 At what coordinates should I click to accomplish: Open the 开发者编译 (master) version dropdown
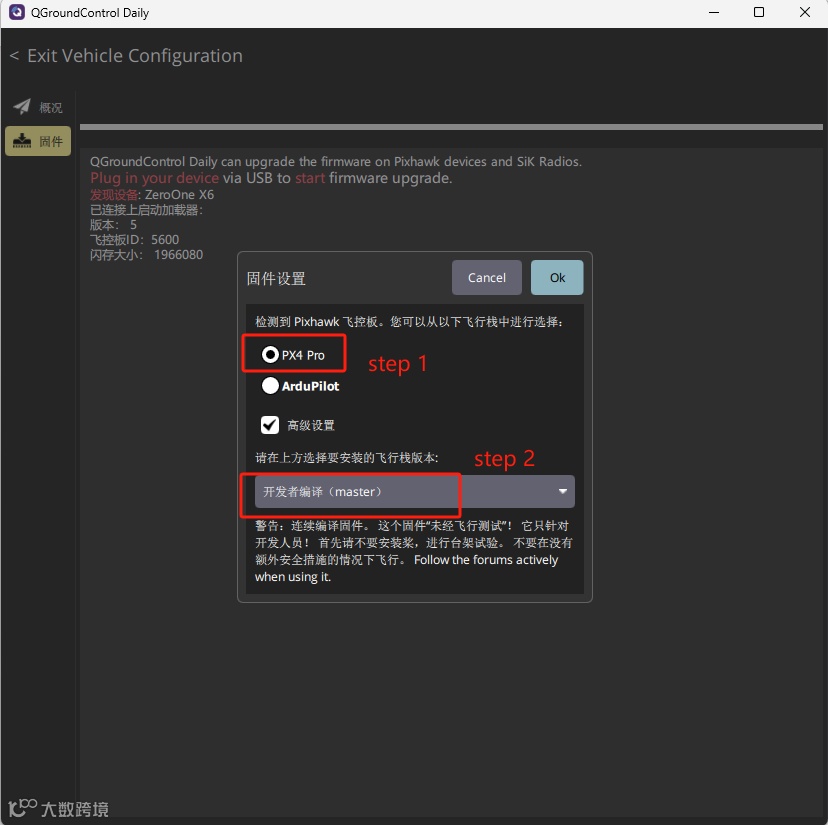[x=415, y=492]
